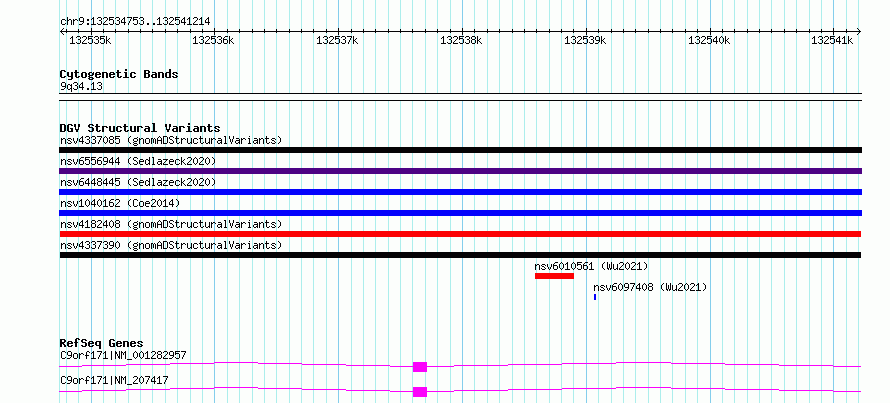Click the 132536k ruler tick label
This screenshot has width=890, height=403.
(213, 40)
